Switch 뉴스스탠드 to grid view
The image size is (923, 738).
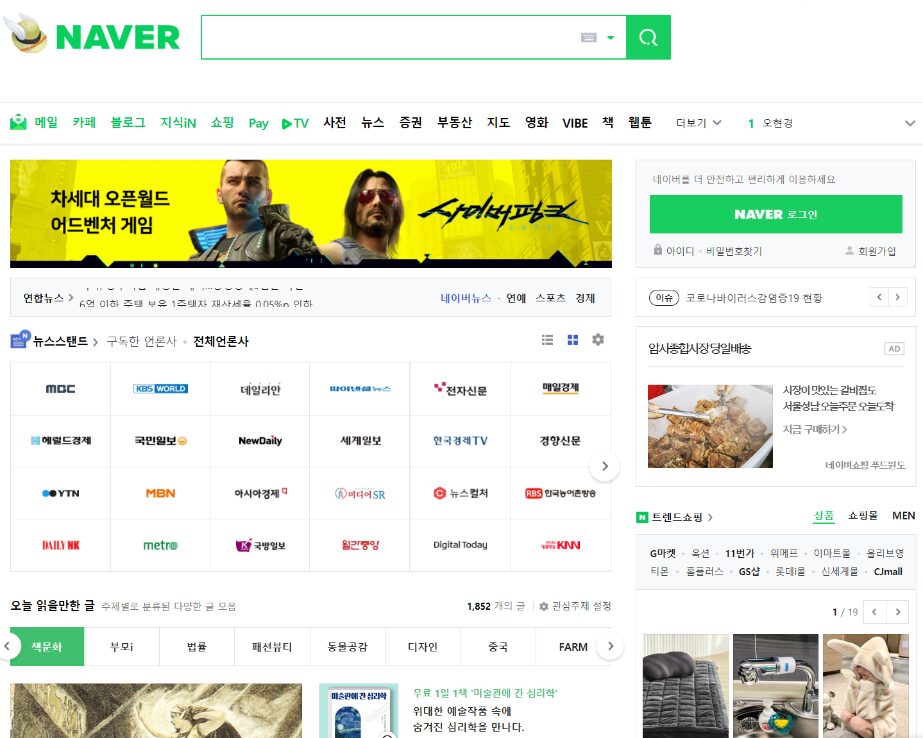pos(572,340)
